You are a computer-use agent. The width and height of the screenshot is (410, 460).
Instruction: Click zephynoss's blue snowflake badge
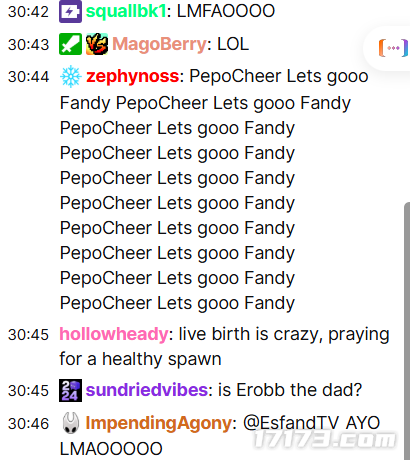71,77
